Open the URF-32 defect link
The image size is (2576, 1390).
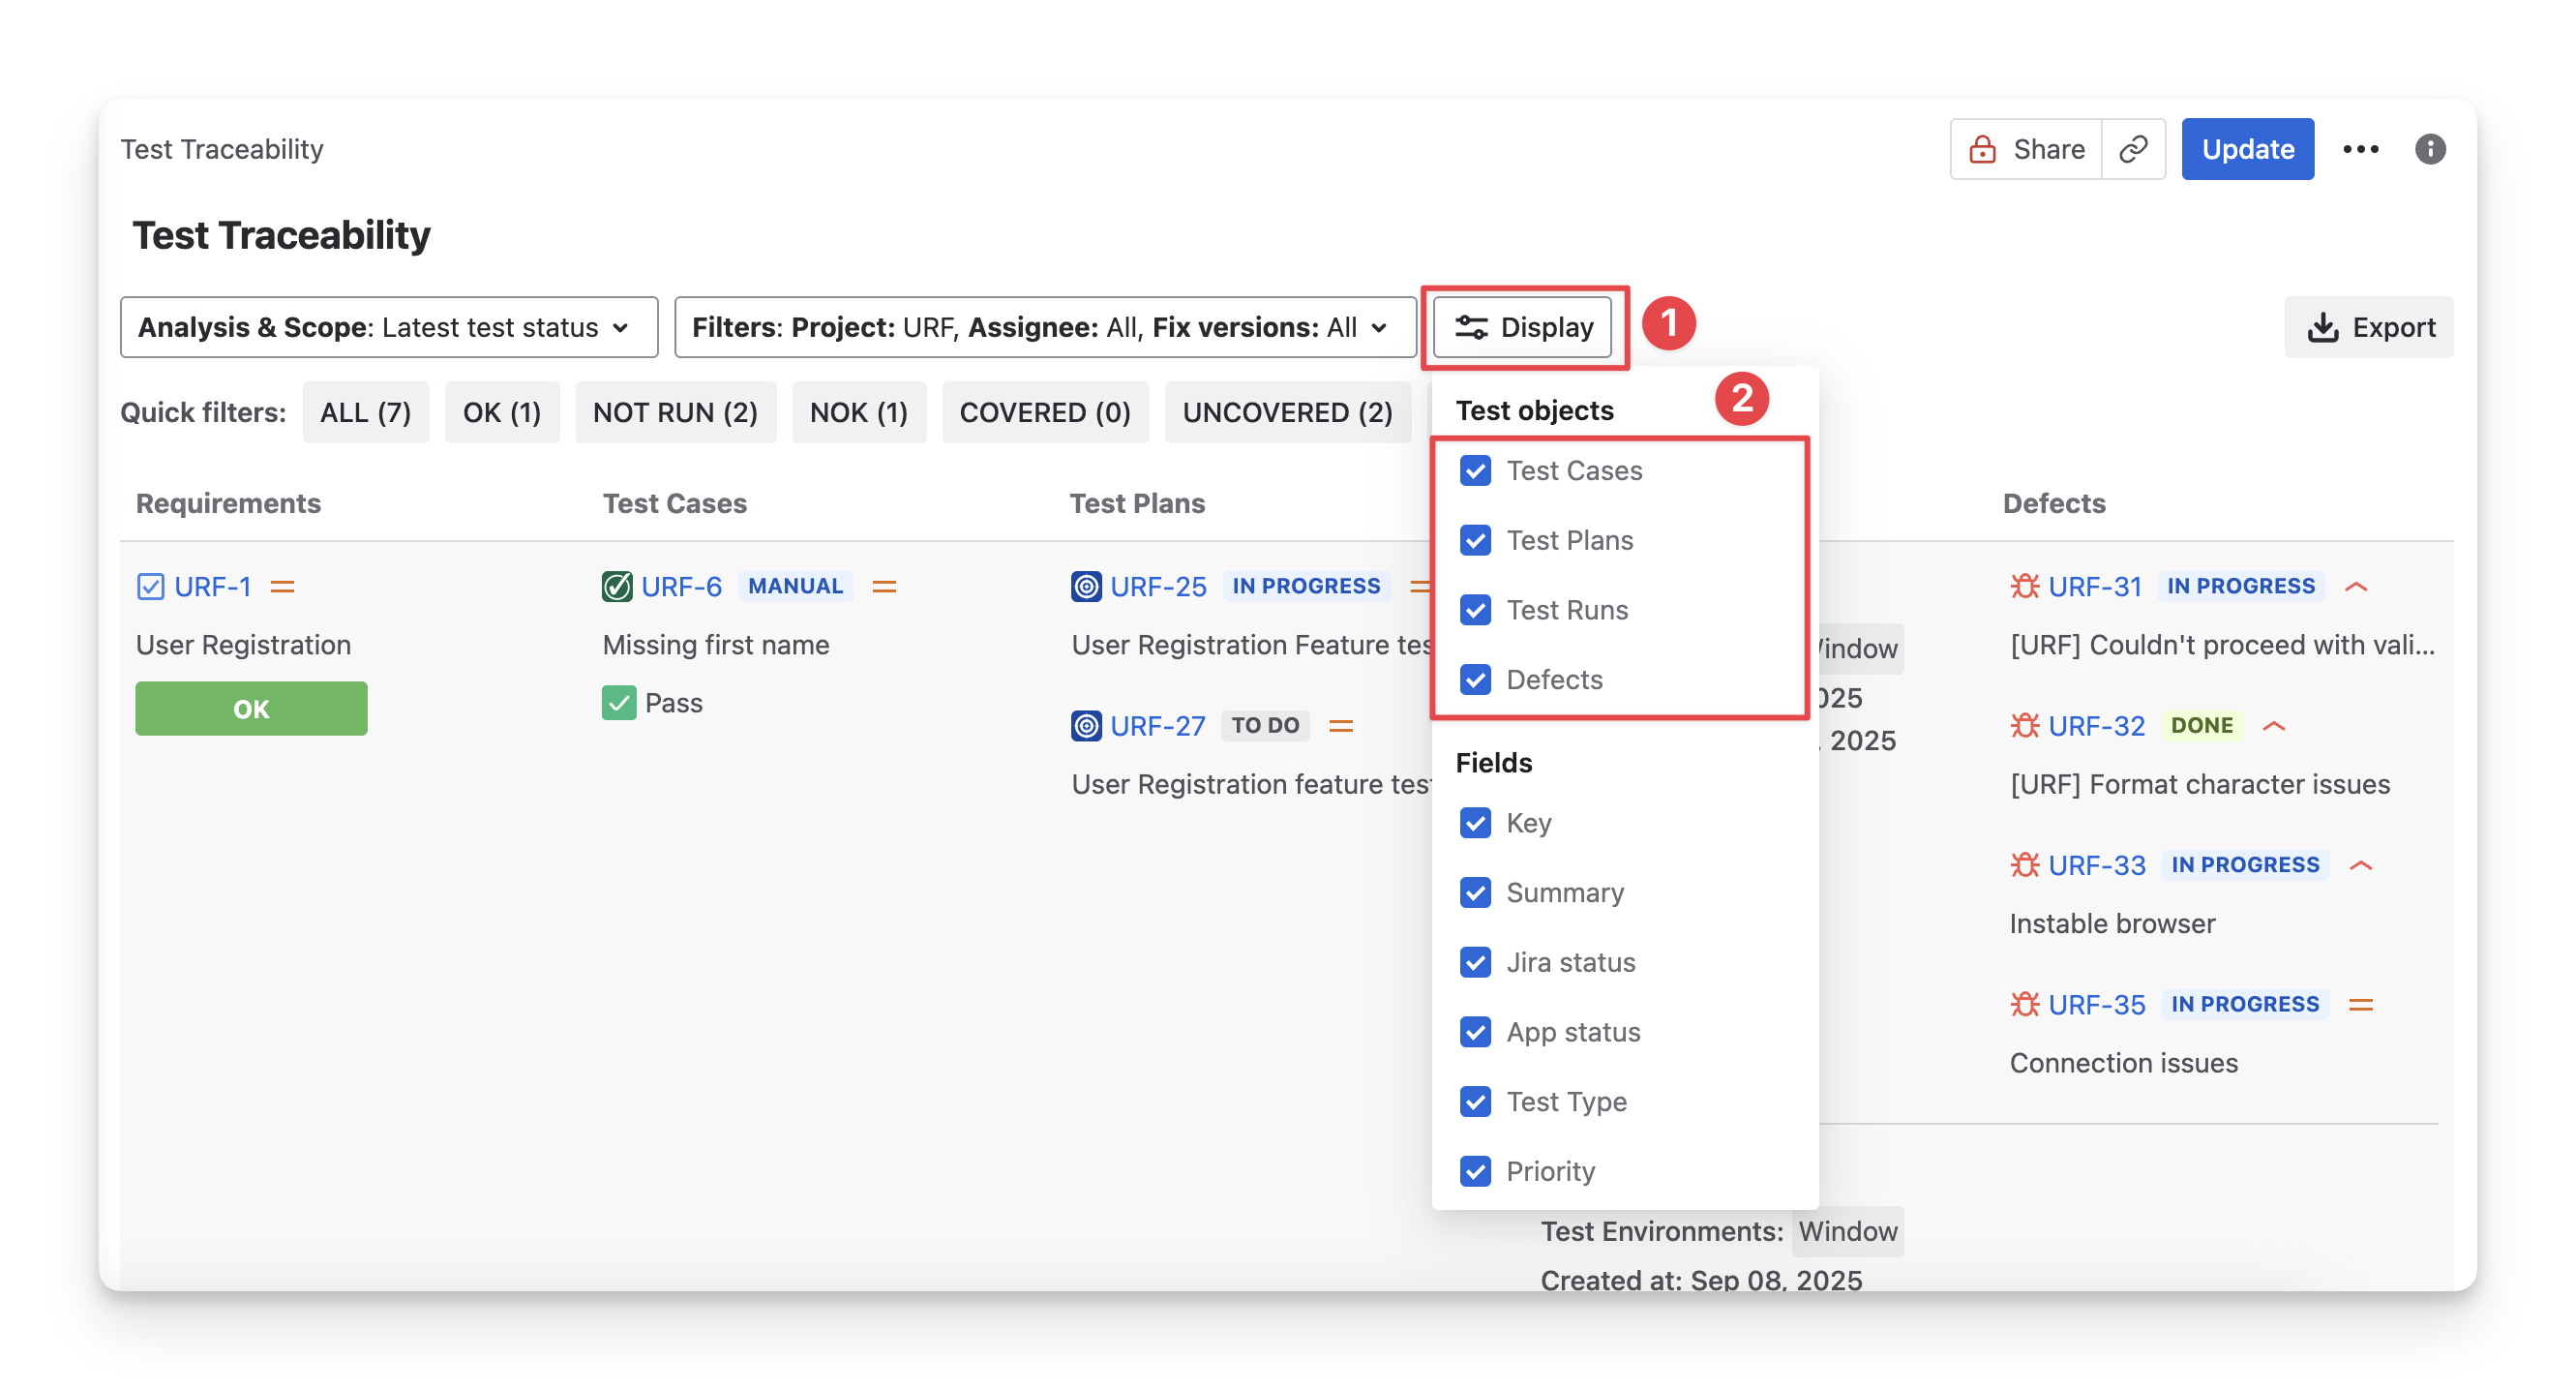(x=2096, y=726)
